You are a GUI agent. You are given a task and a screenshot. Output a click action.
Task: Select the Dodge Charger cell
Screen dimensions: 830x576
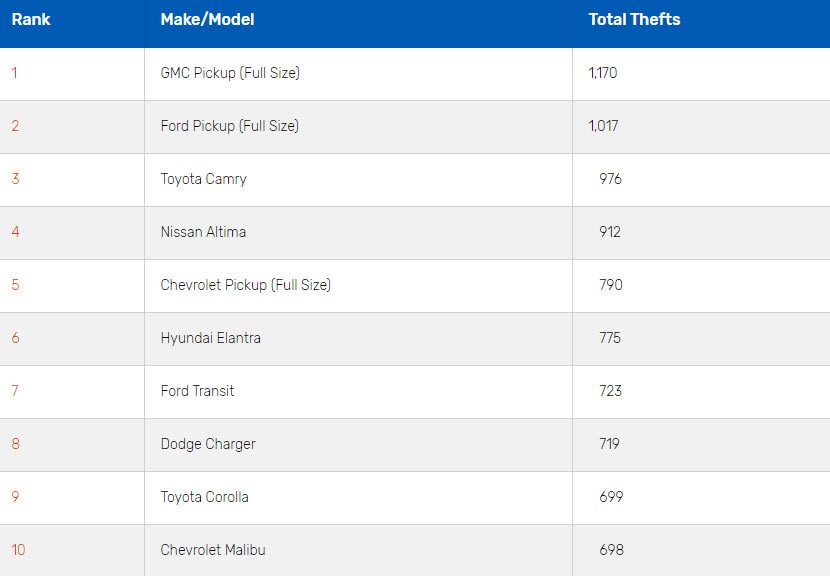click(208, 444)
